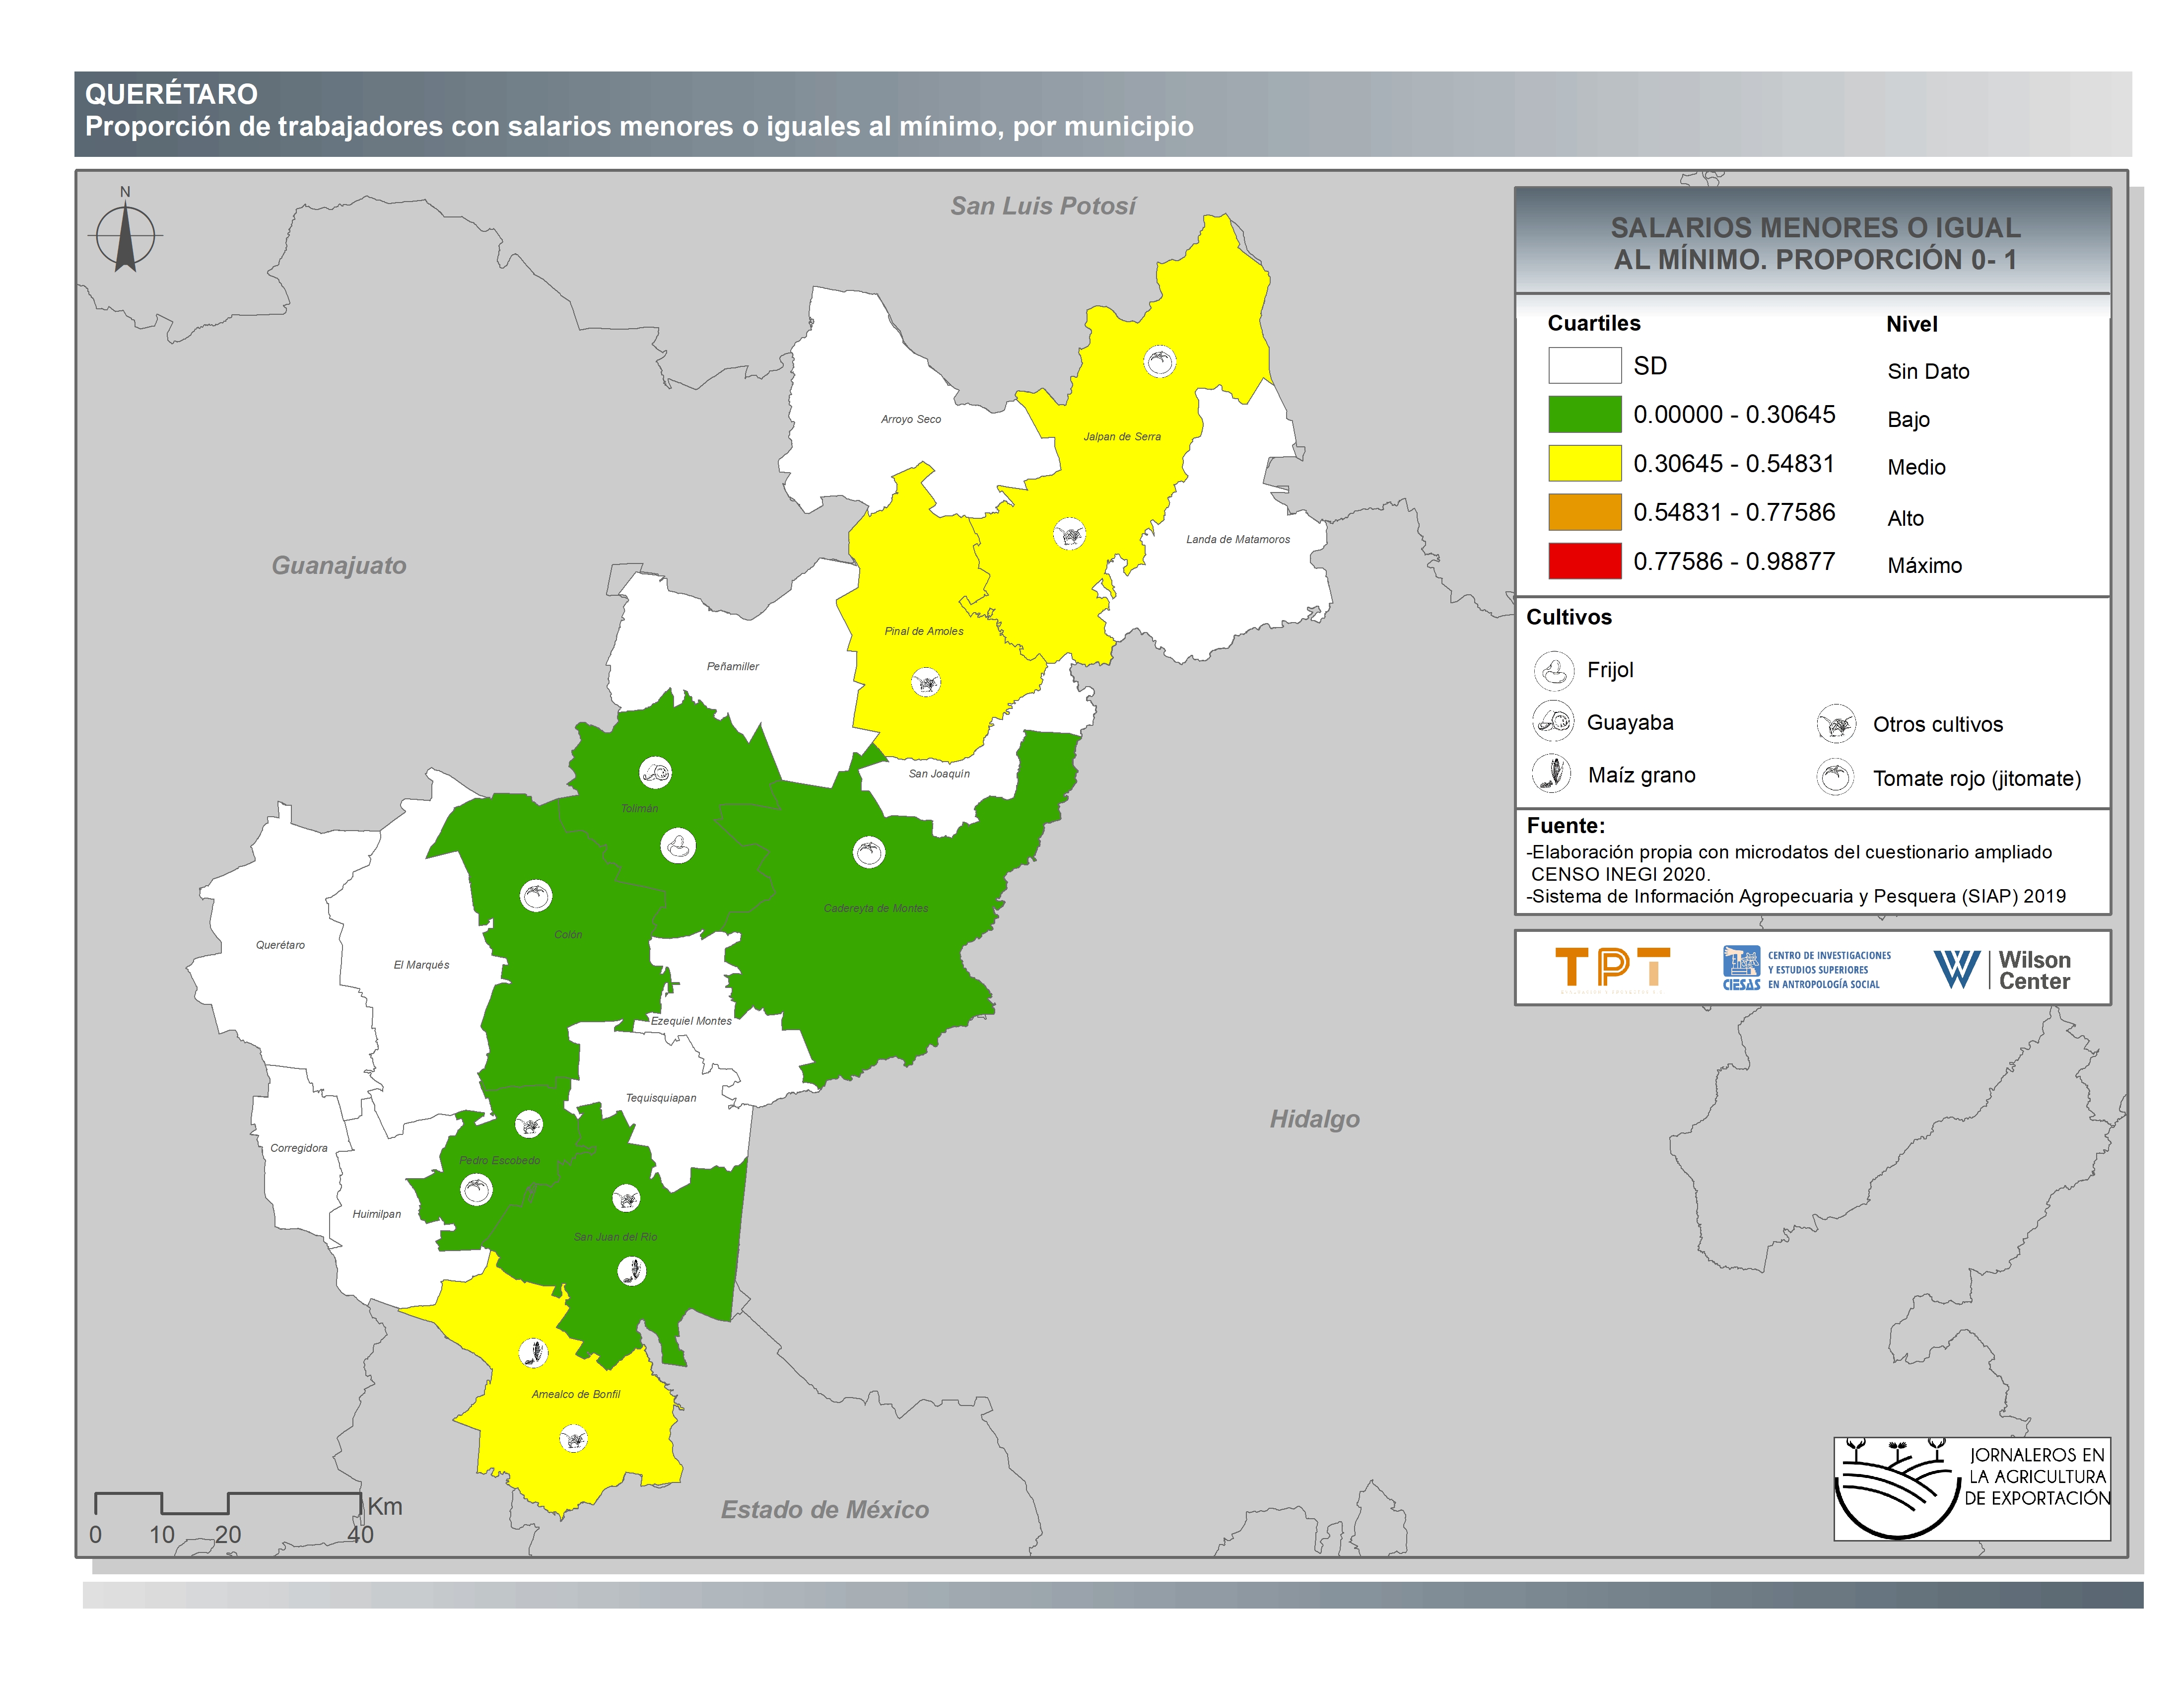Viewport: 2184px width, 1688px height.
Task: Click the guayaba icon above the Tolimán label
Action: [655, 772]
